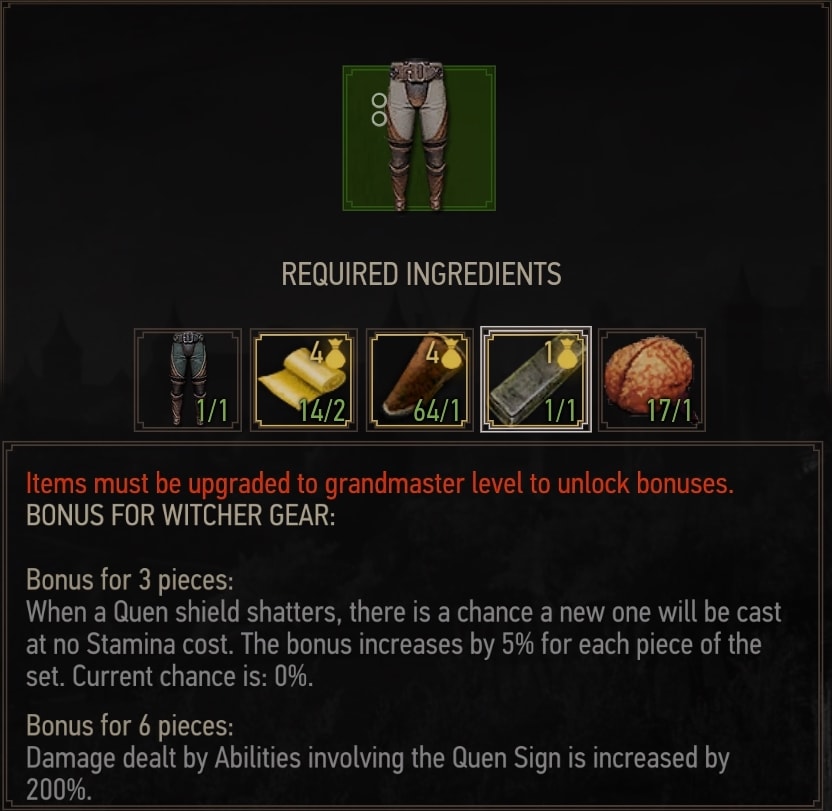This screenshot has width=832, height=811.
Task: Select the yellow silk roll ingredient
Action: [x=304, y=379]
